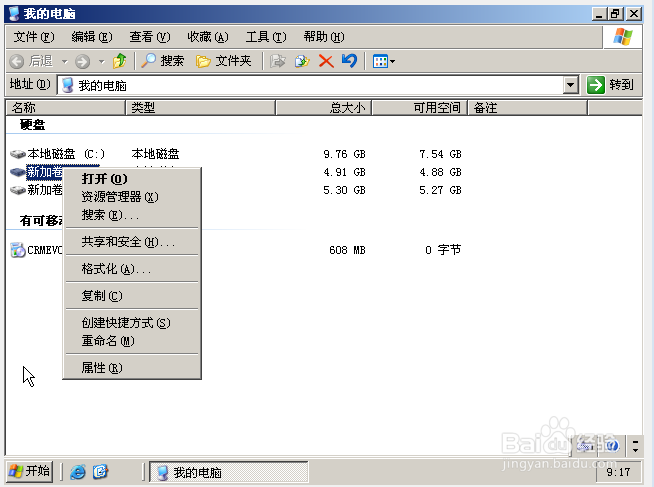654x487 pixels.
Task: Click the 4.91 GB total size value
Action: [345, 172]
